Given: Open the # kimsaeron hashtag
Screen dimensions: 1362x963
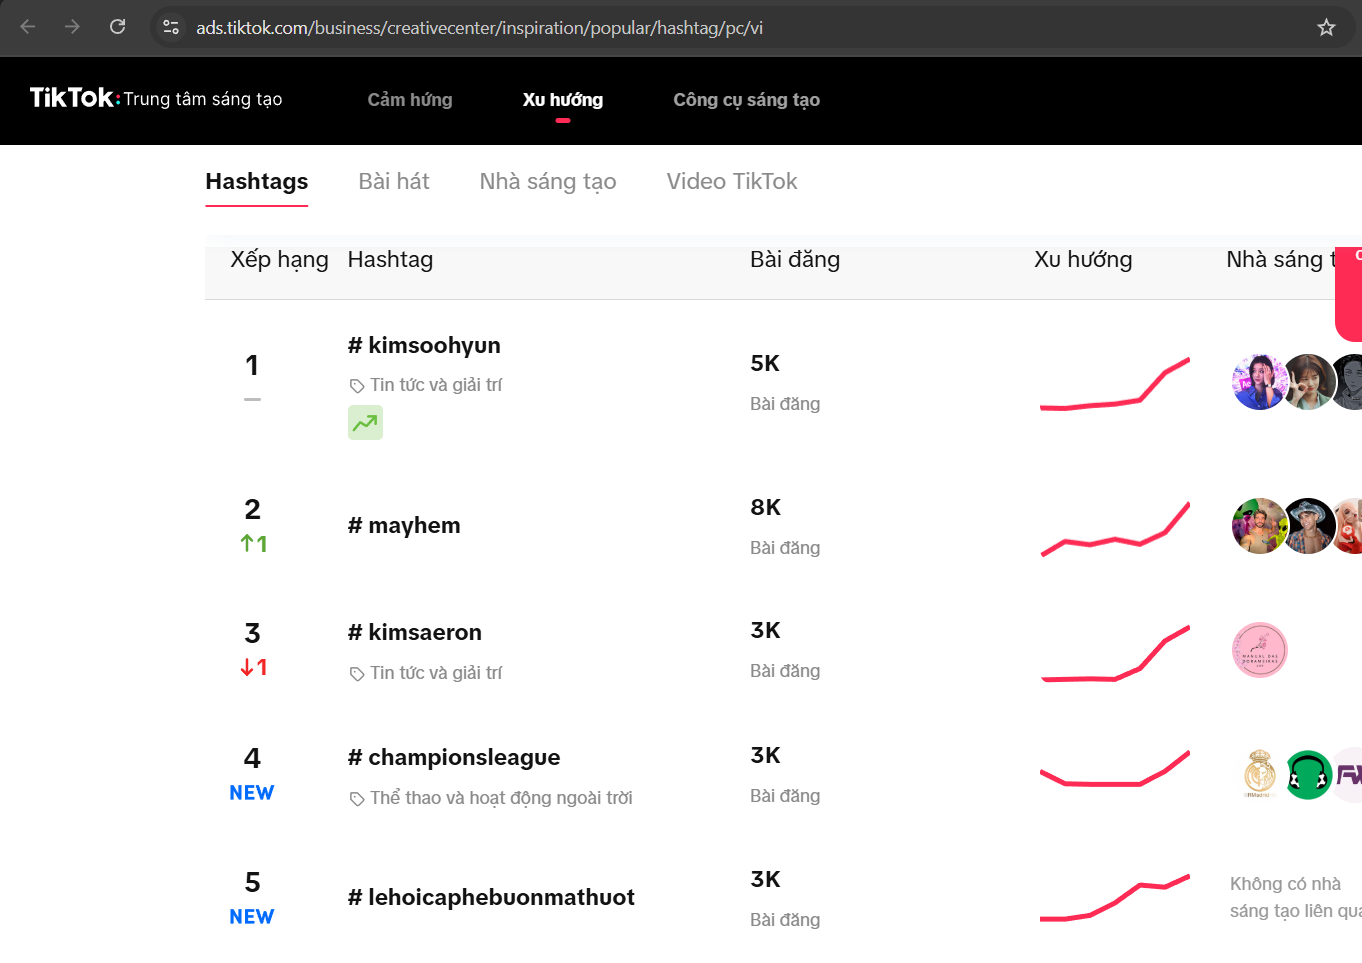Looking at the screenshot, I should (x=415, y=633).
